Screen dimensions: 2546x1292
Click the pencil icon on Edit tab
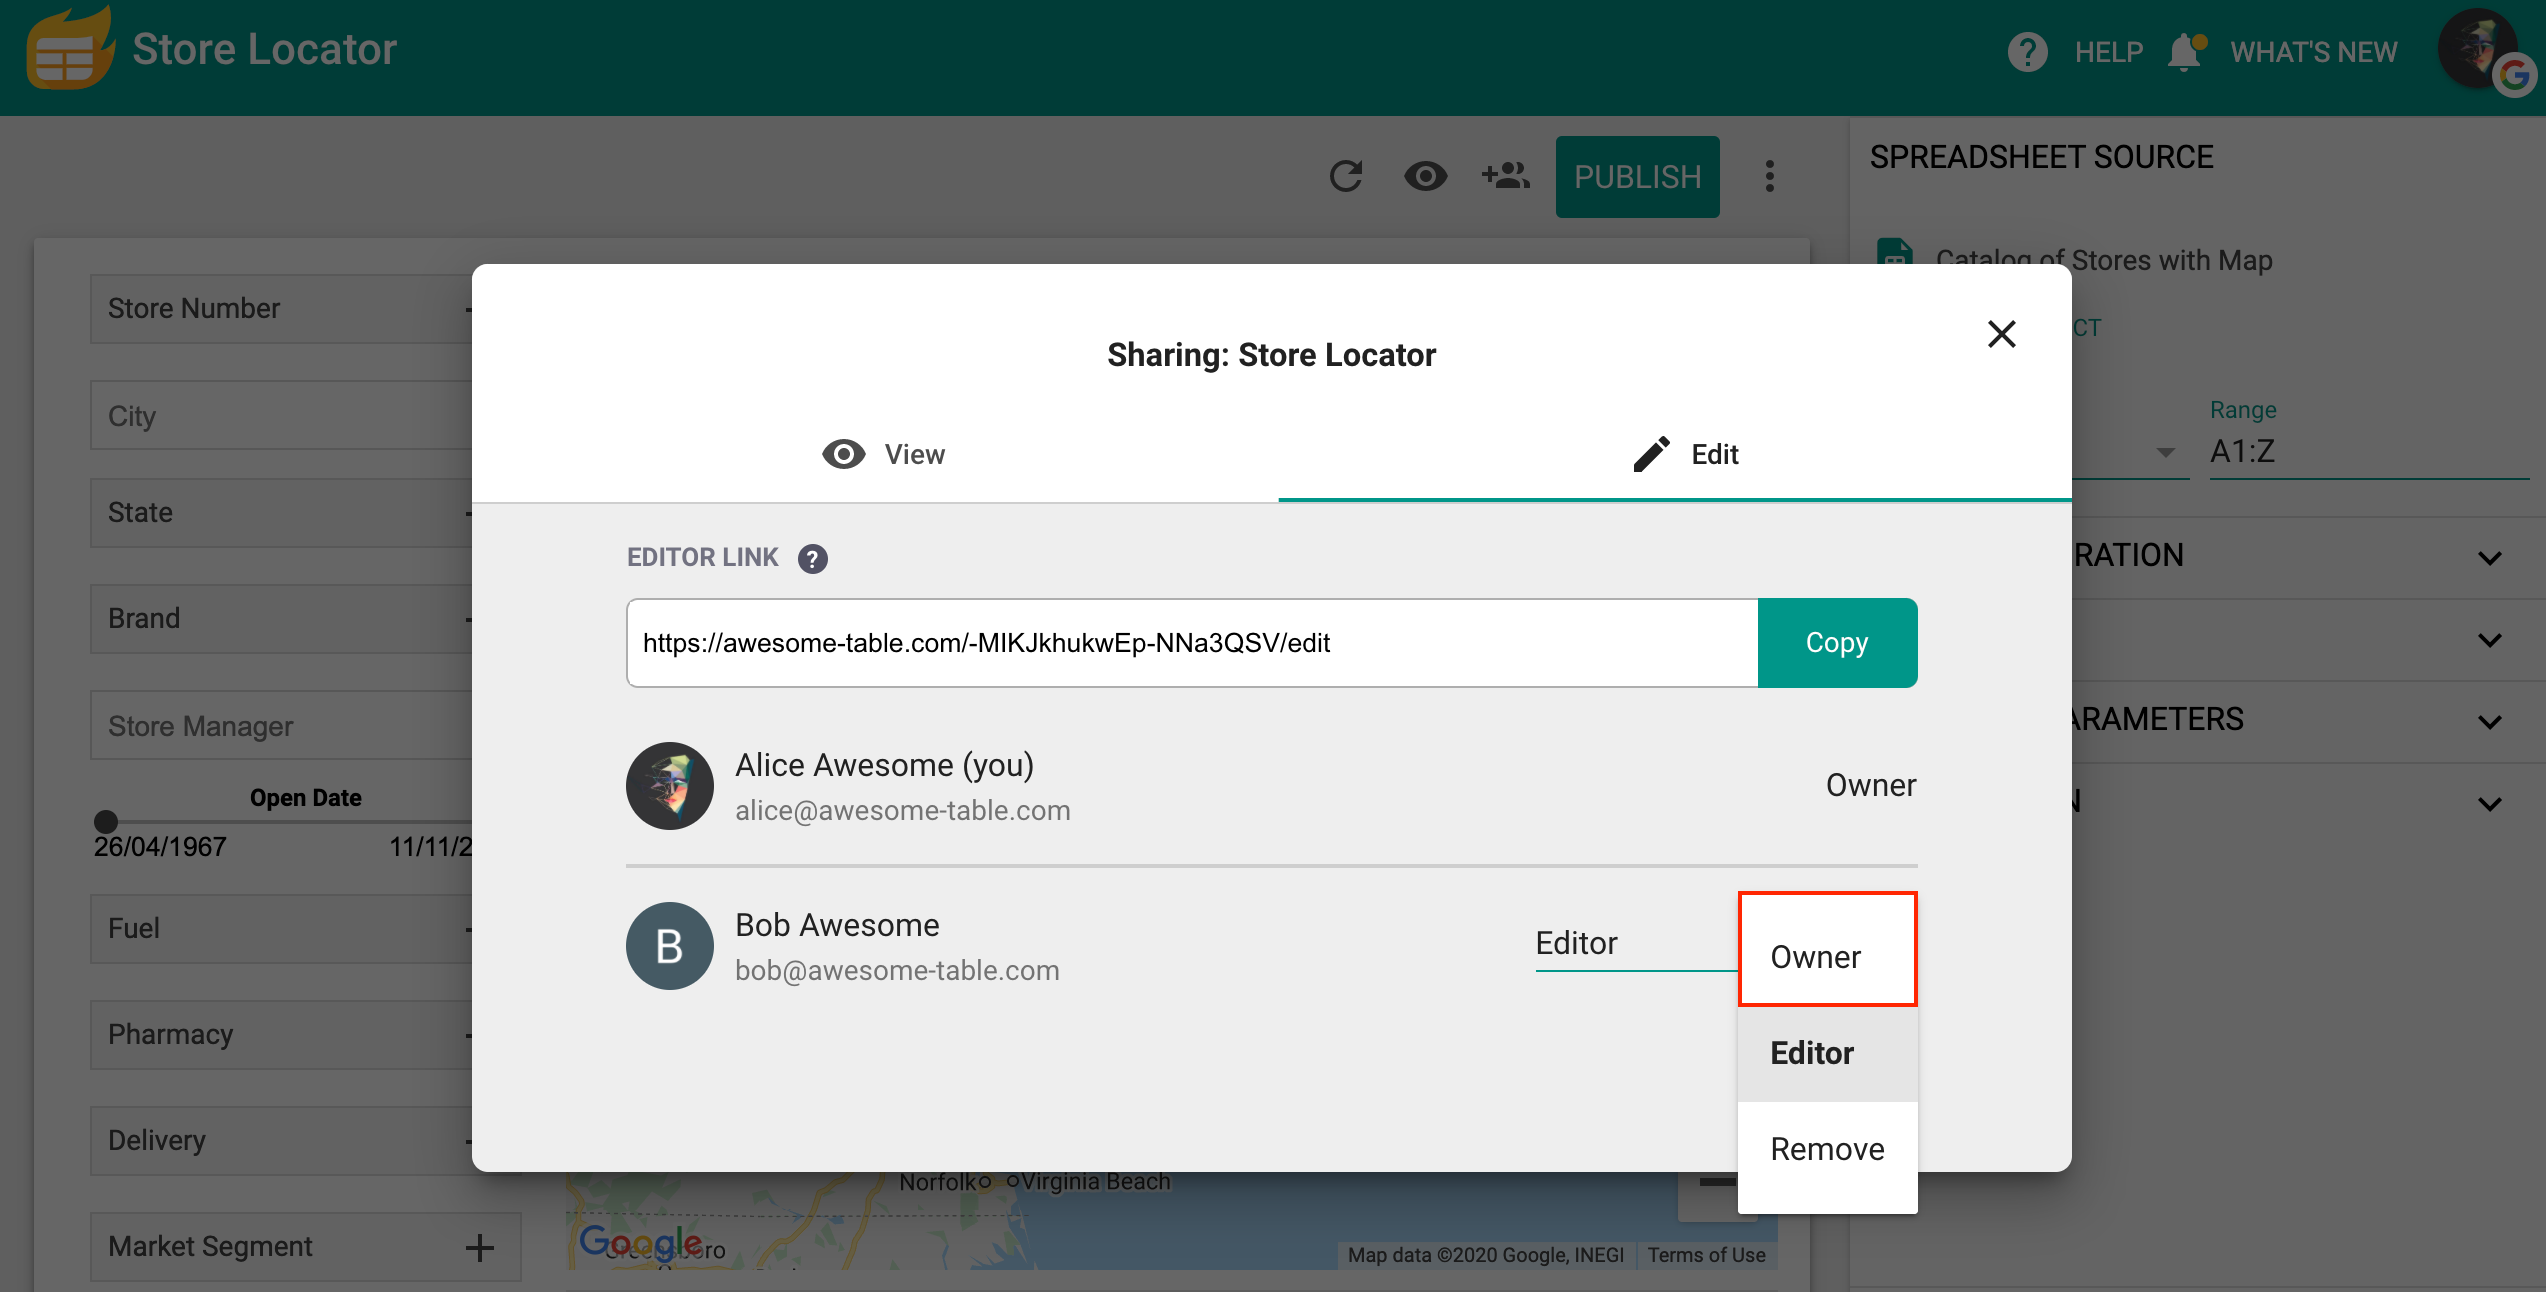1651,454
